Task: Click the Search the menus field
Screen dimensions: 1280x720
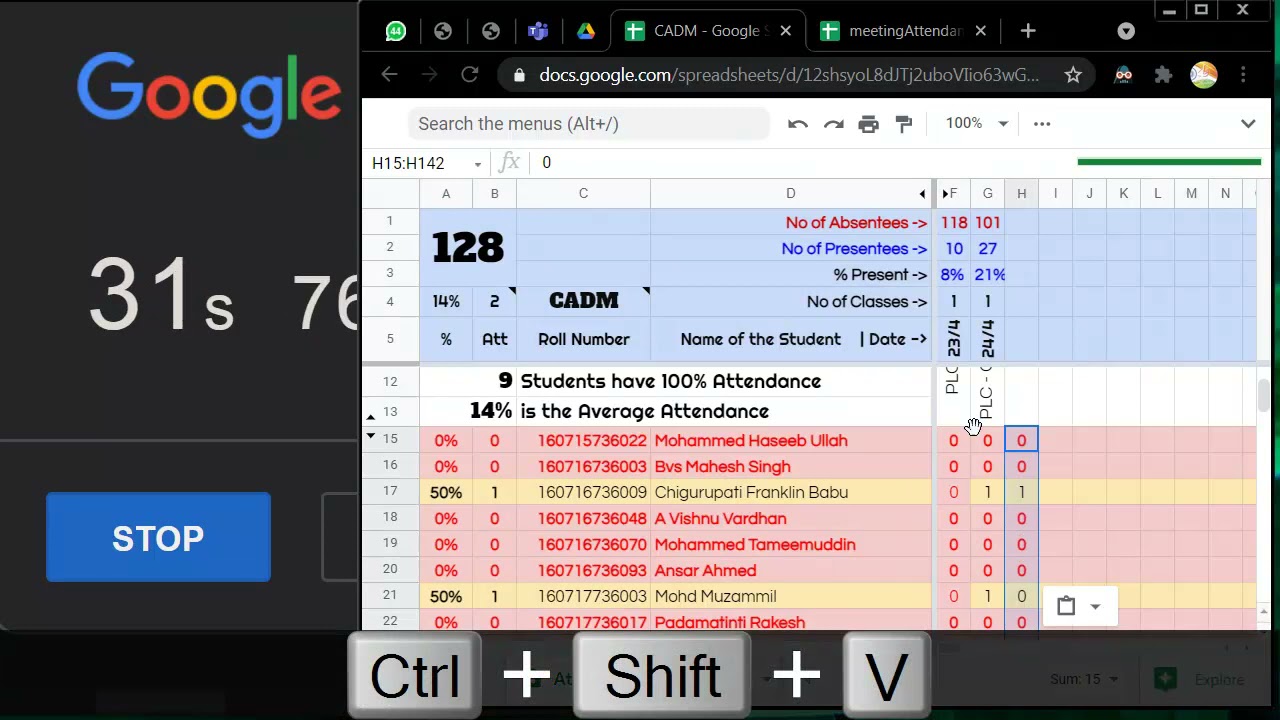Action: tap(589, 124)
